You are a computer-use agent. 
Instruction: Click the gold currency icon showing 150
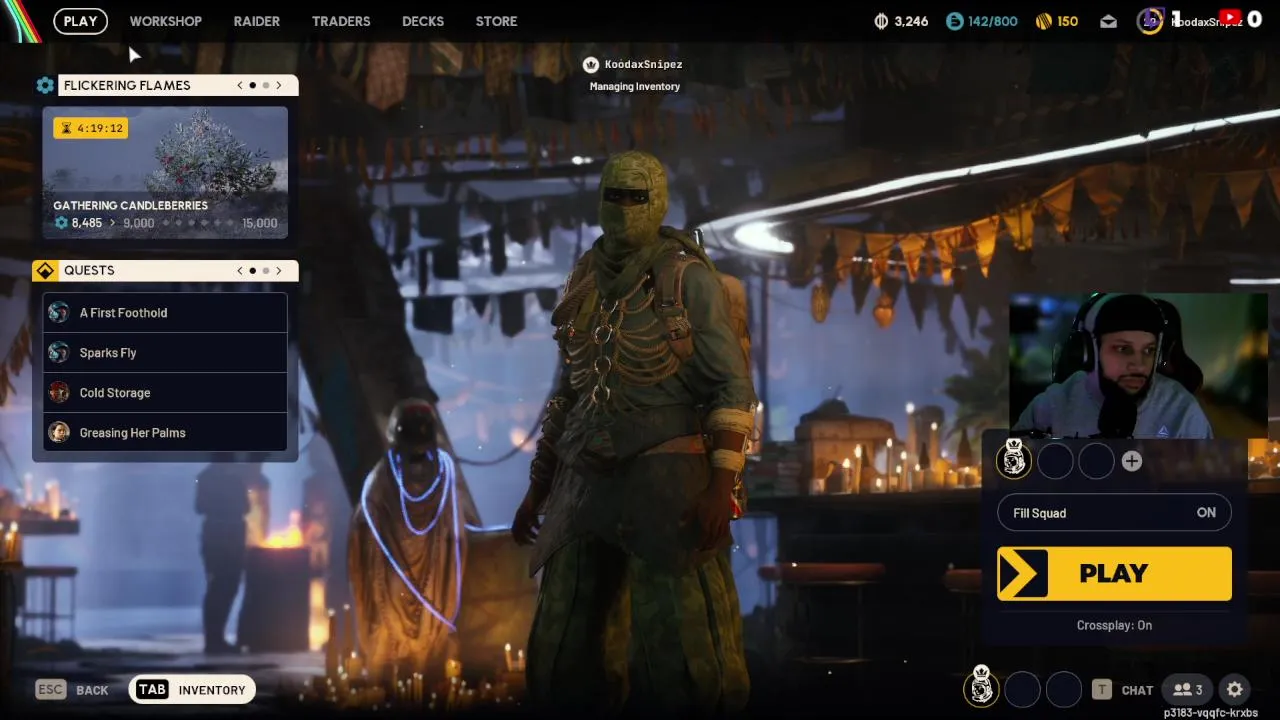click(x=1043, y=21)
